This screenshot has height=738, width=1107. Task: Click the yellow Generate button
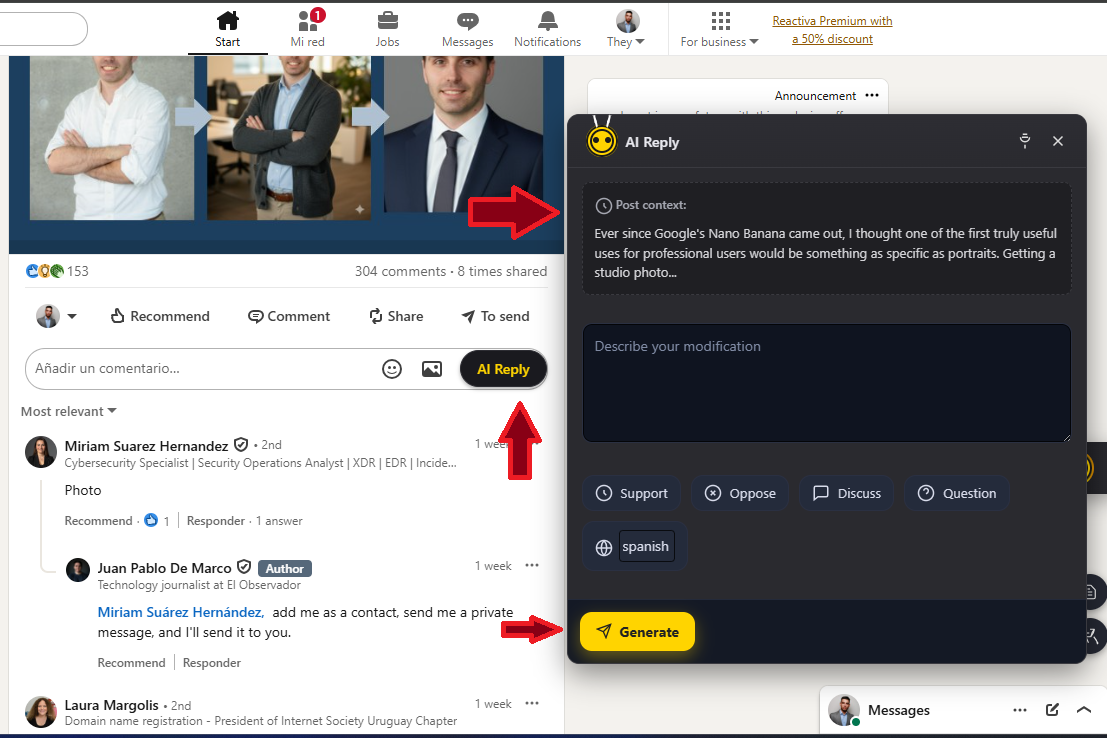(638, 631)
